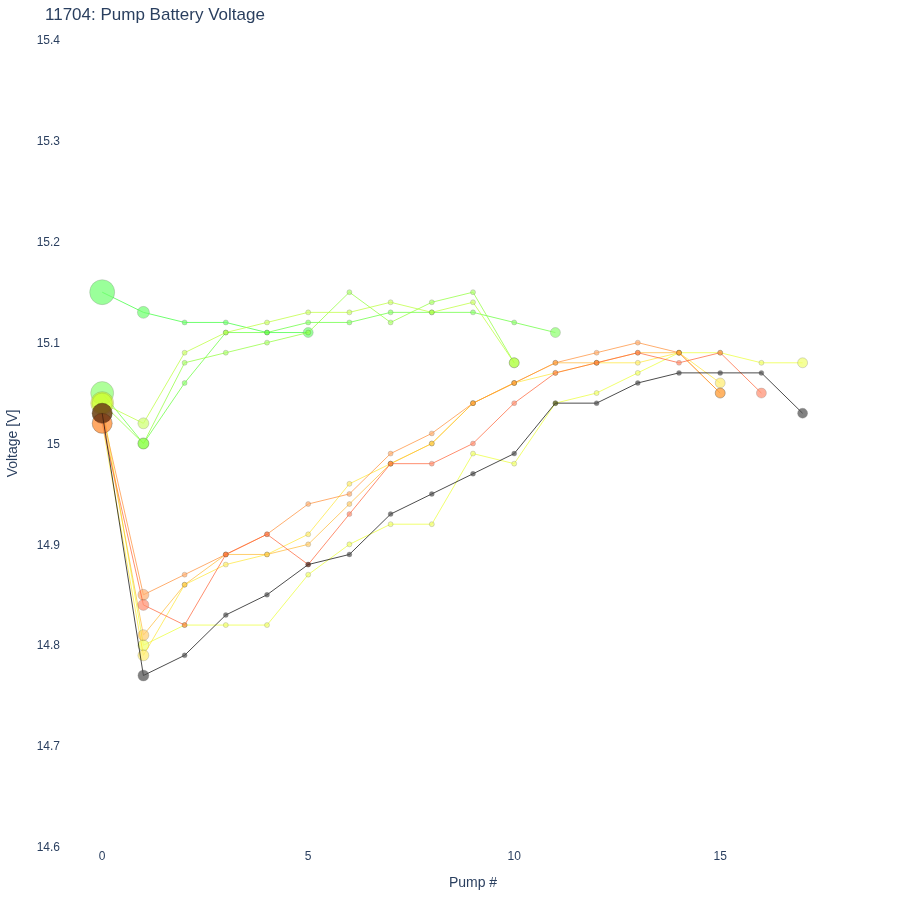Click the Voltage [V] y-axis label
Screen dimensions: 900x900
13,443
